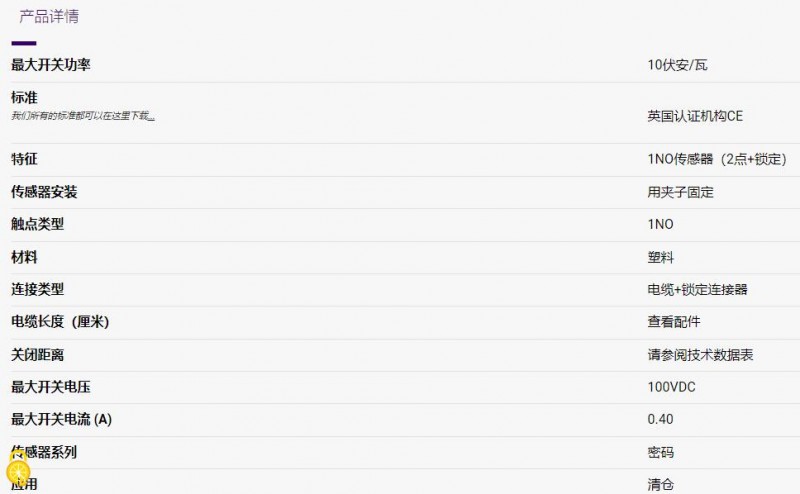Click 请参阅技术数据表 in 关闭距离 row
The width and height of the screenshot is (800, 494).
click(700, 355)
